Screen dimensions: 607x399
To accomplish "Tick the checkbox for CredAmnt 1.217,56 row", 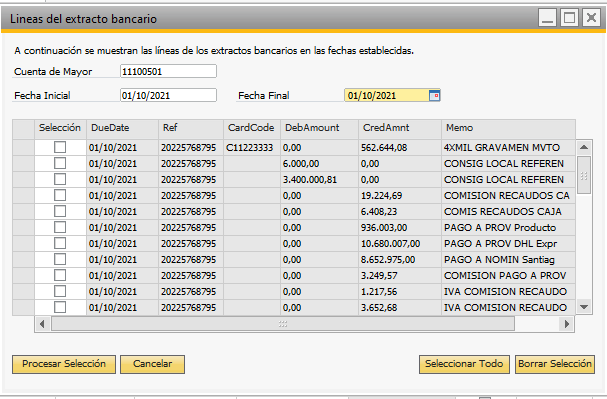I will coord(60,291).
